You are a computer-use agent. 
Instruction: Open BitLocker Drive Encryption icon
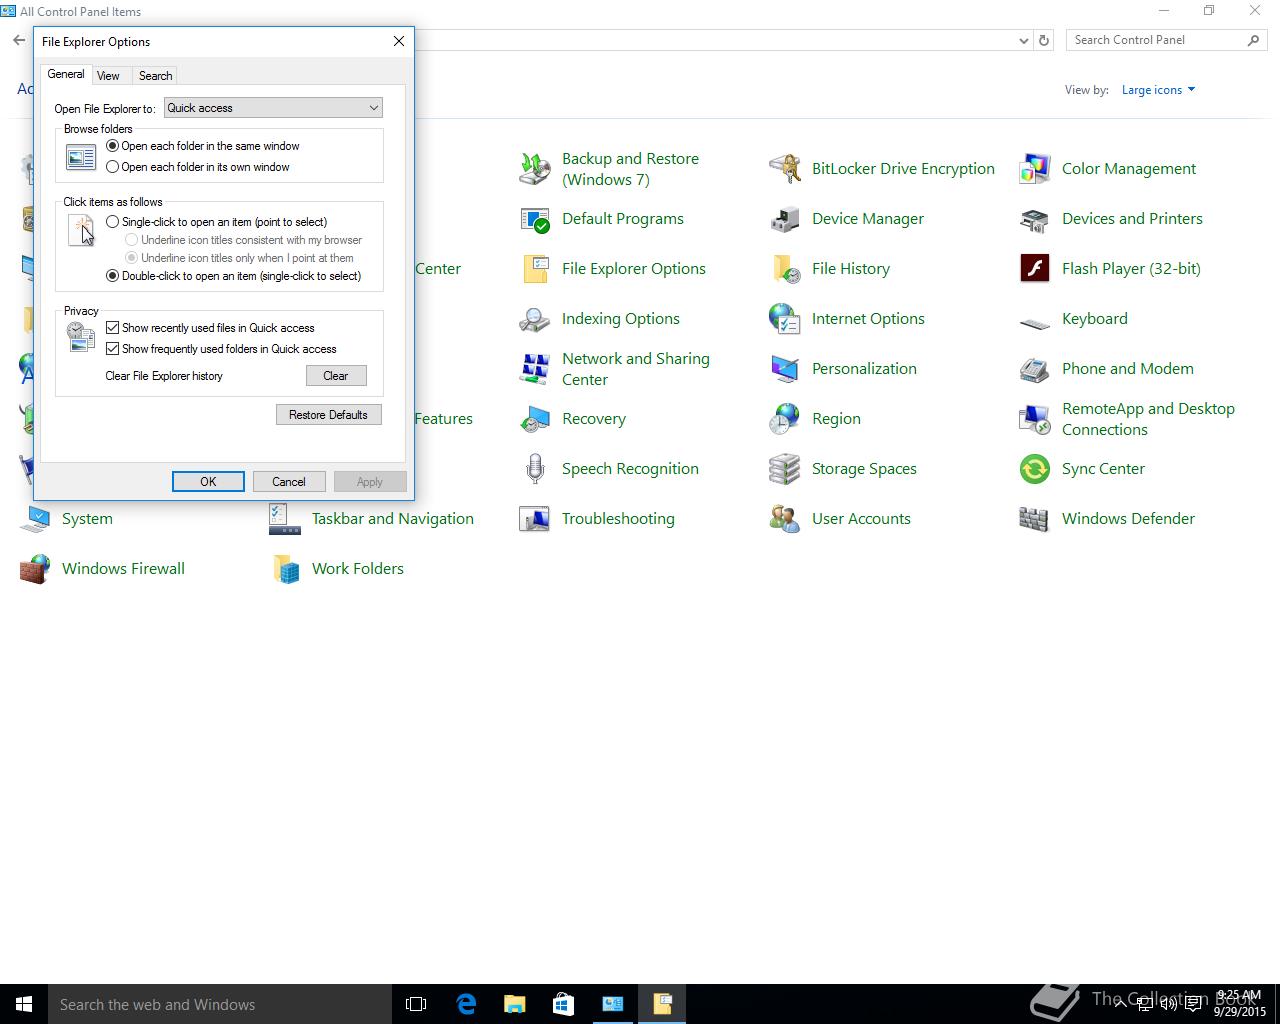[x=785, y=169]
